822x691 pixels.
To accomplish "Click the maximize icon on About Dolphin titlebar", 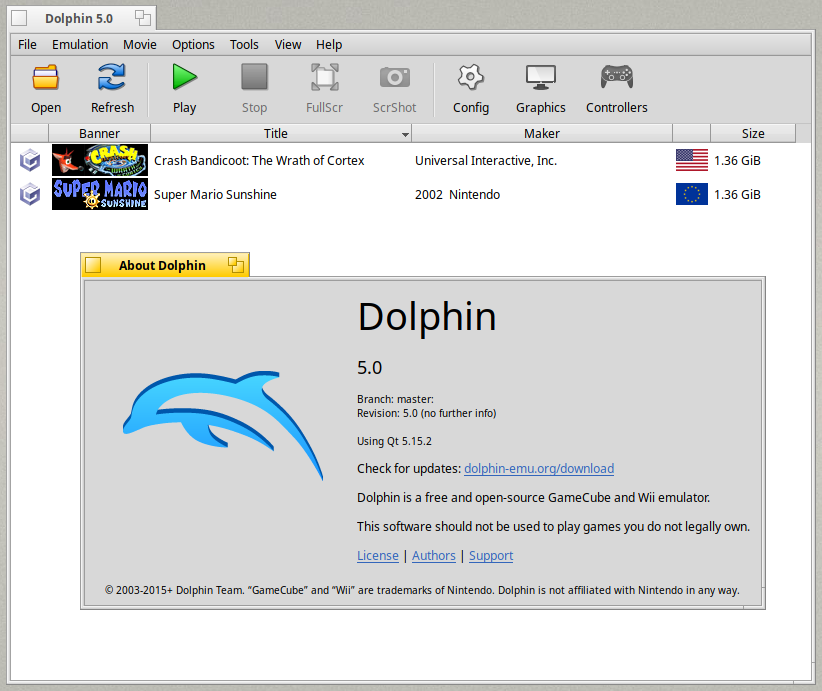I will pyautogui.click(x=236, y=265).
